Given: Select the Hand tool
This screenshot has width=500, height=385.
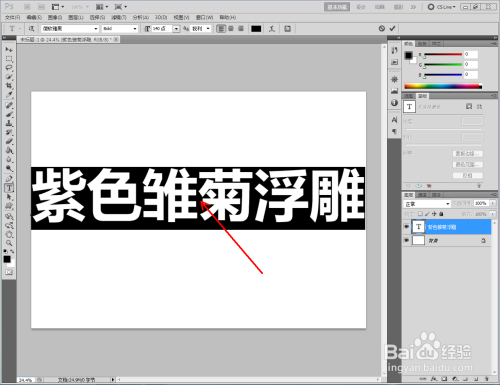Looking at the screenshot, I should (9, 234).
